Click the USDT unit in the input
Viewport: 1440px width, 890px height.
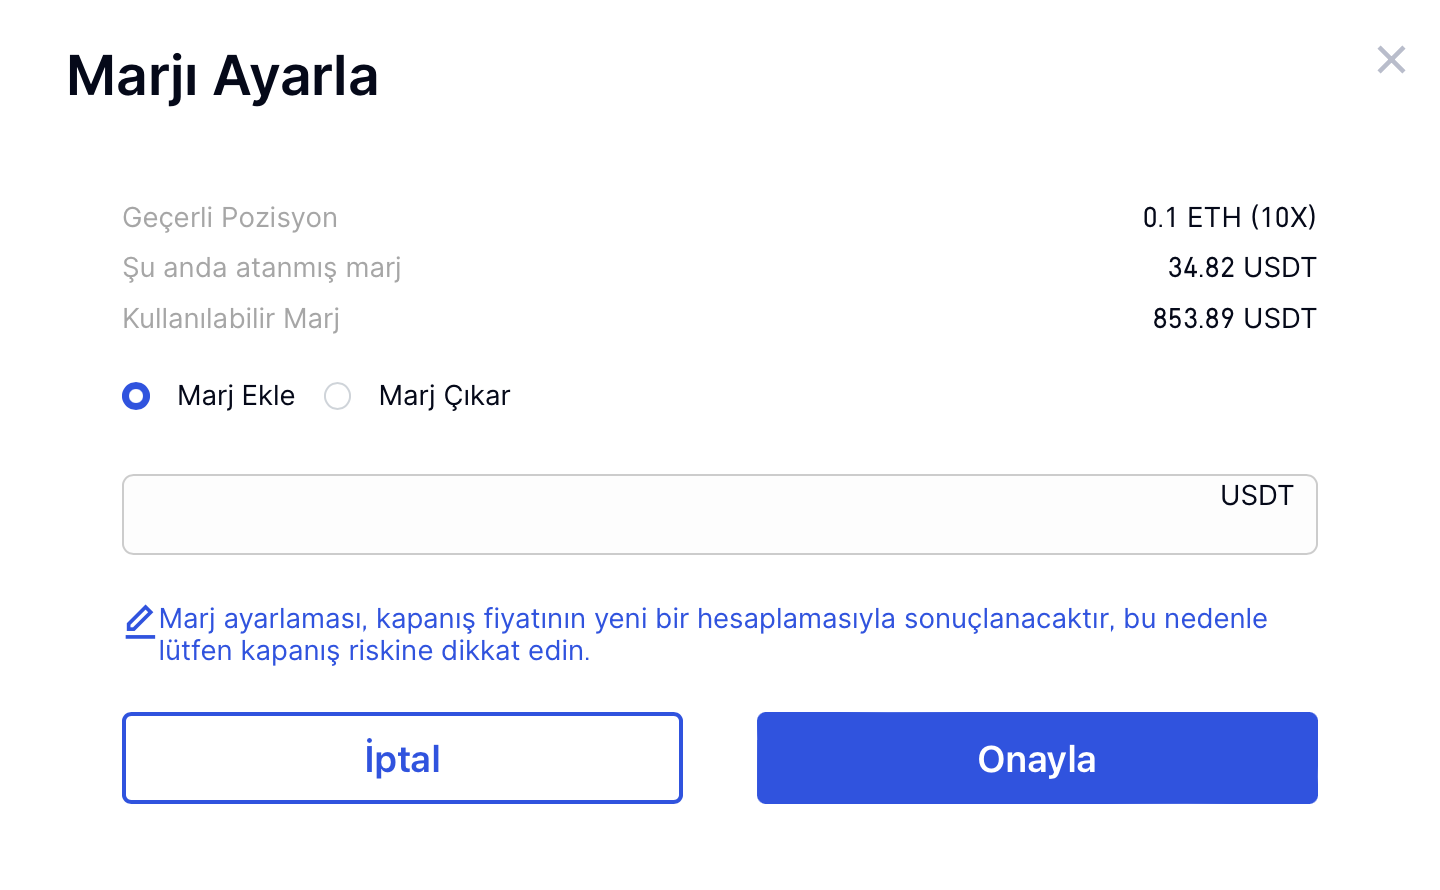[x=1256, y=496]
